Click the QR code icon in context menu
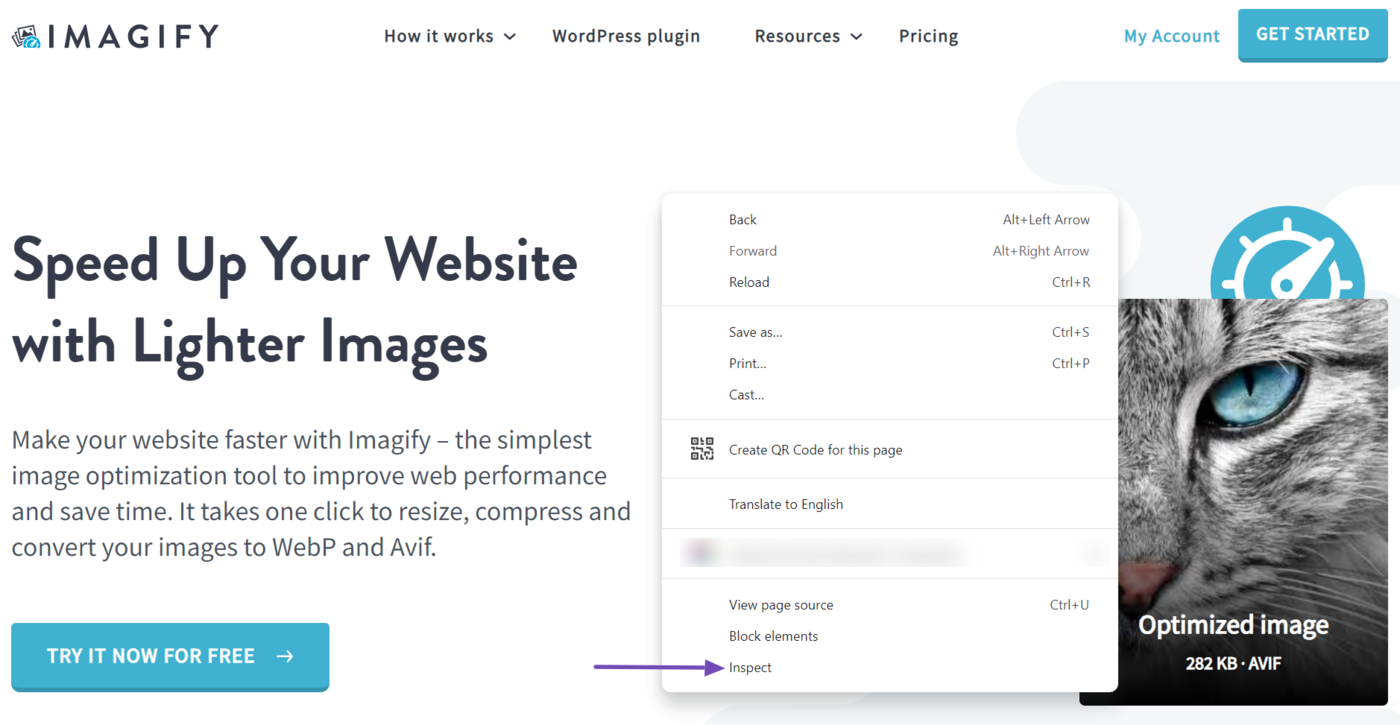Image resolution: width=1400 pixels, height=725 pixels. coord(702,449)
